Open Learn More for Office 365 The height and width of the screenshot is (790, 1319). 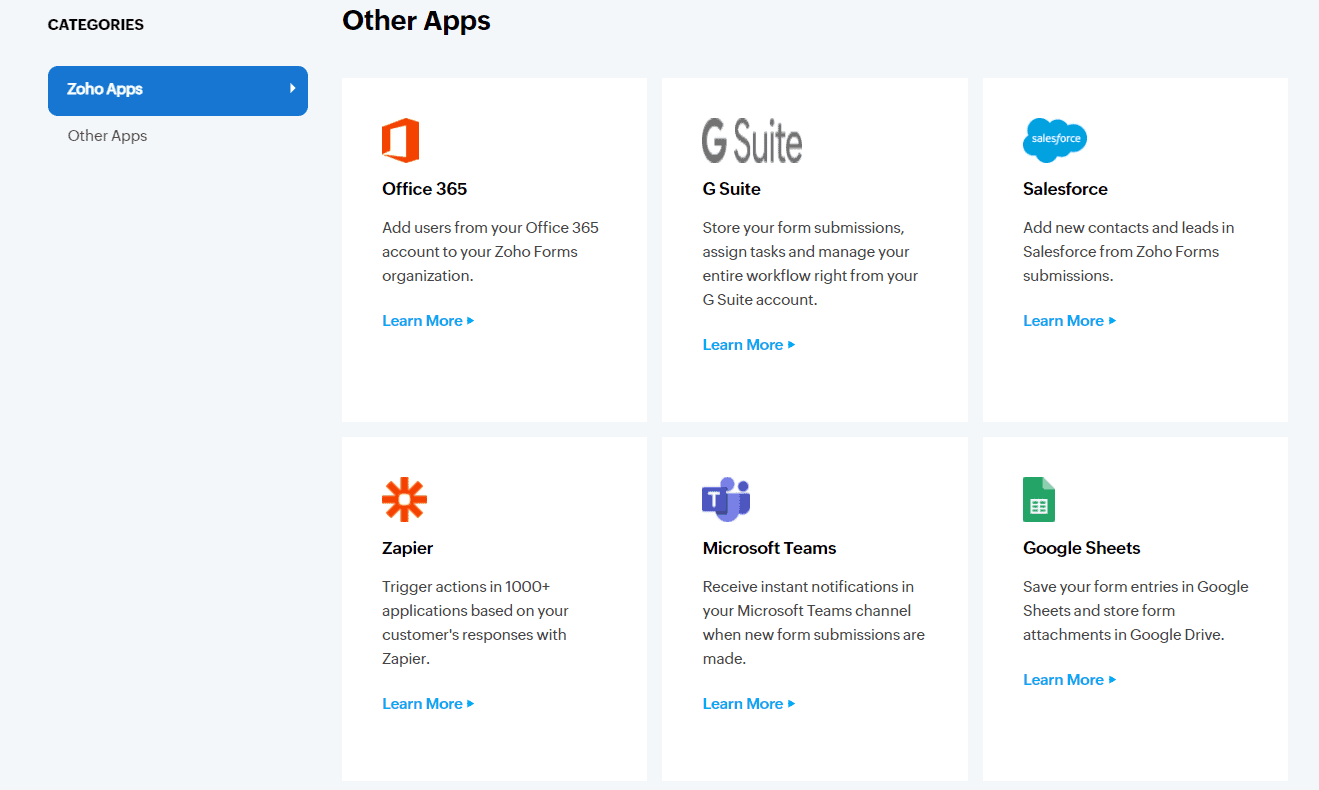click(x=428, y=321)
